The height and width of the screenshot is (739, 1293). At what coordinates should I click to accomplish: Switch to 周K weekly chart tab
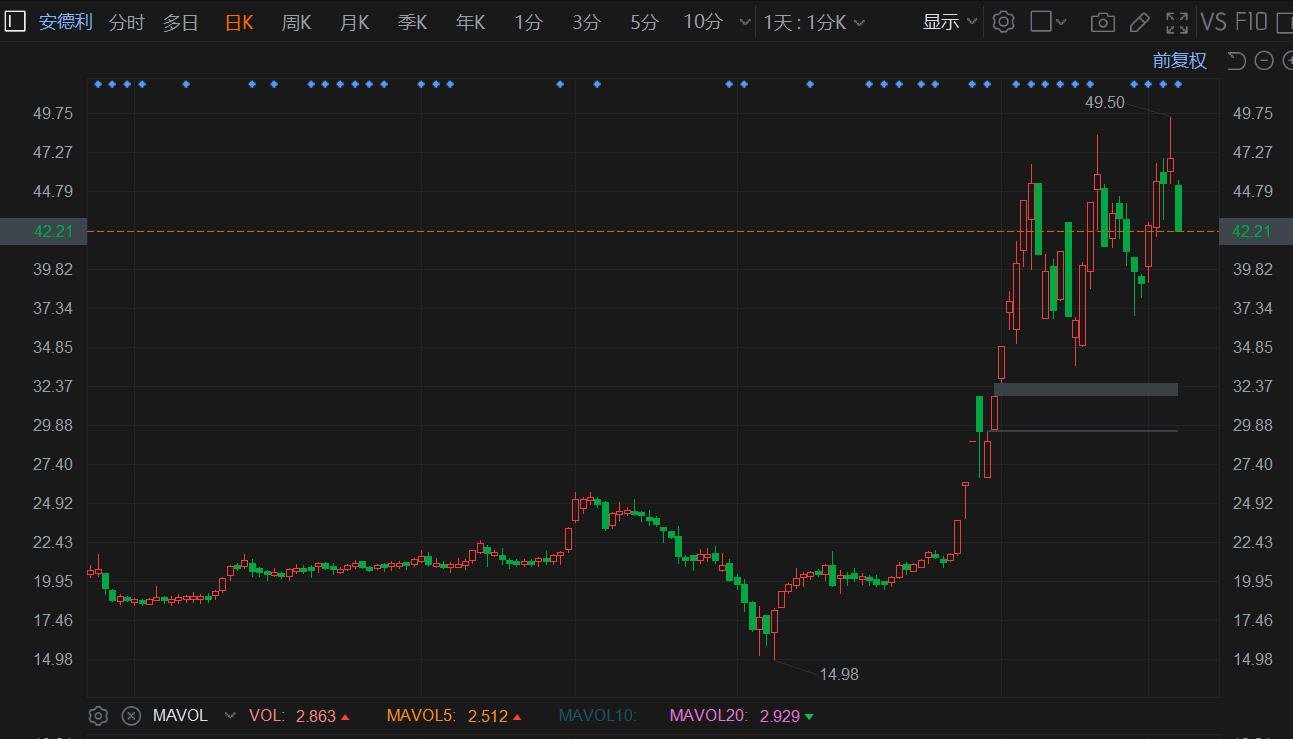tap(296, 22)
